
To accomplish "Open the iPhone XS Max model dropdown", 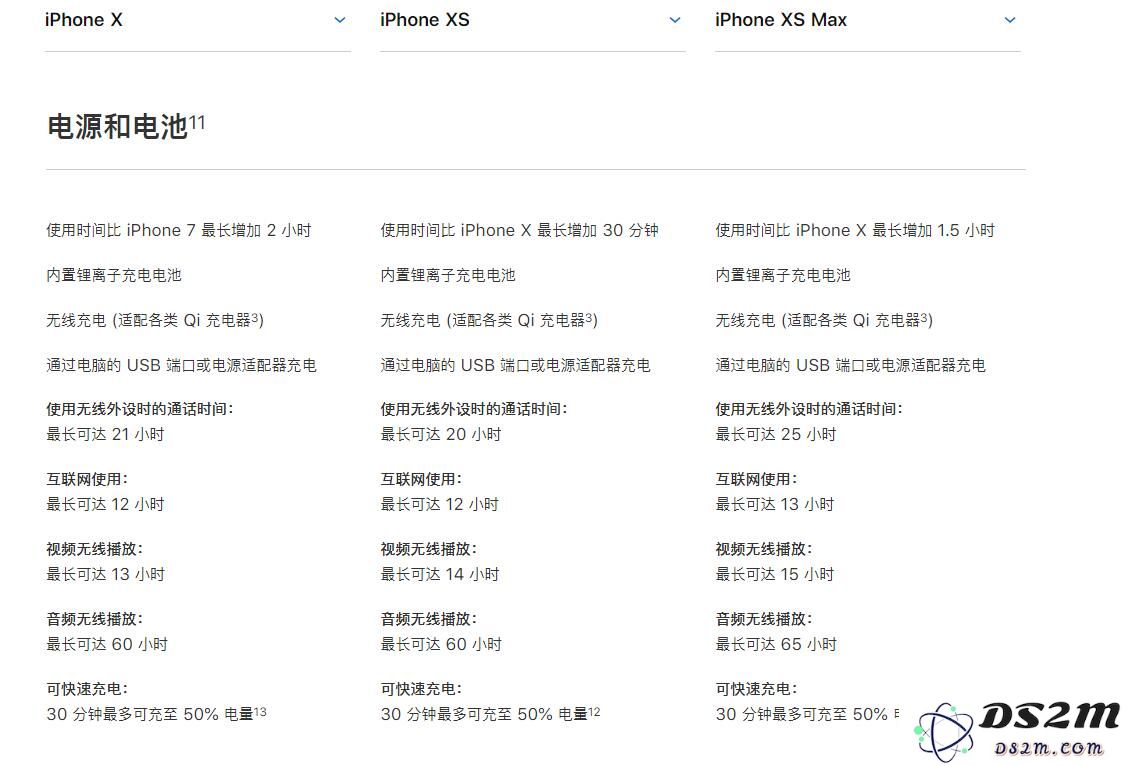I will 867,20.
